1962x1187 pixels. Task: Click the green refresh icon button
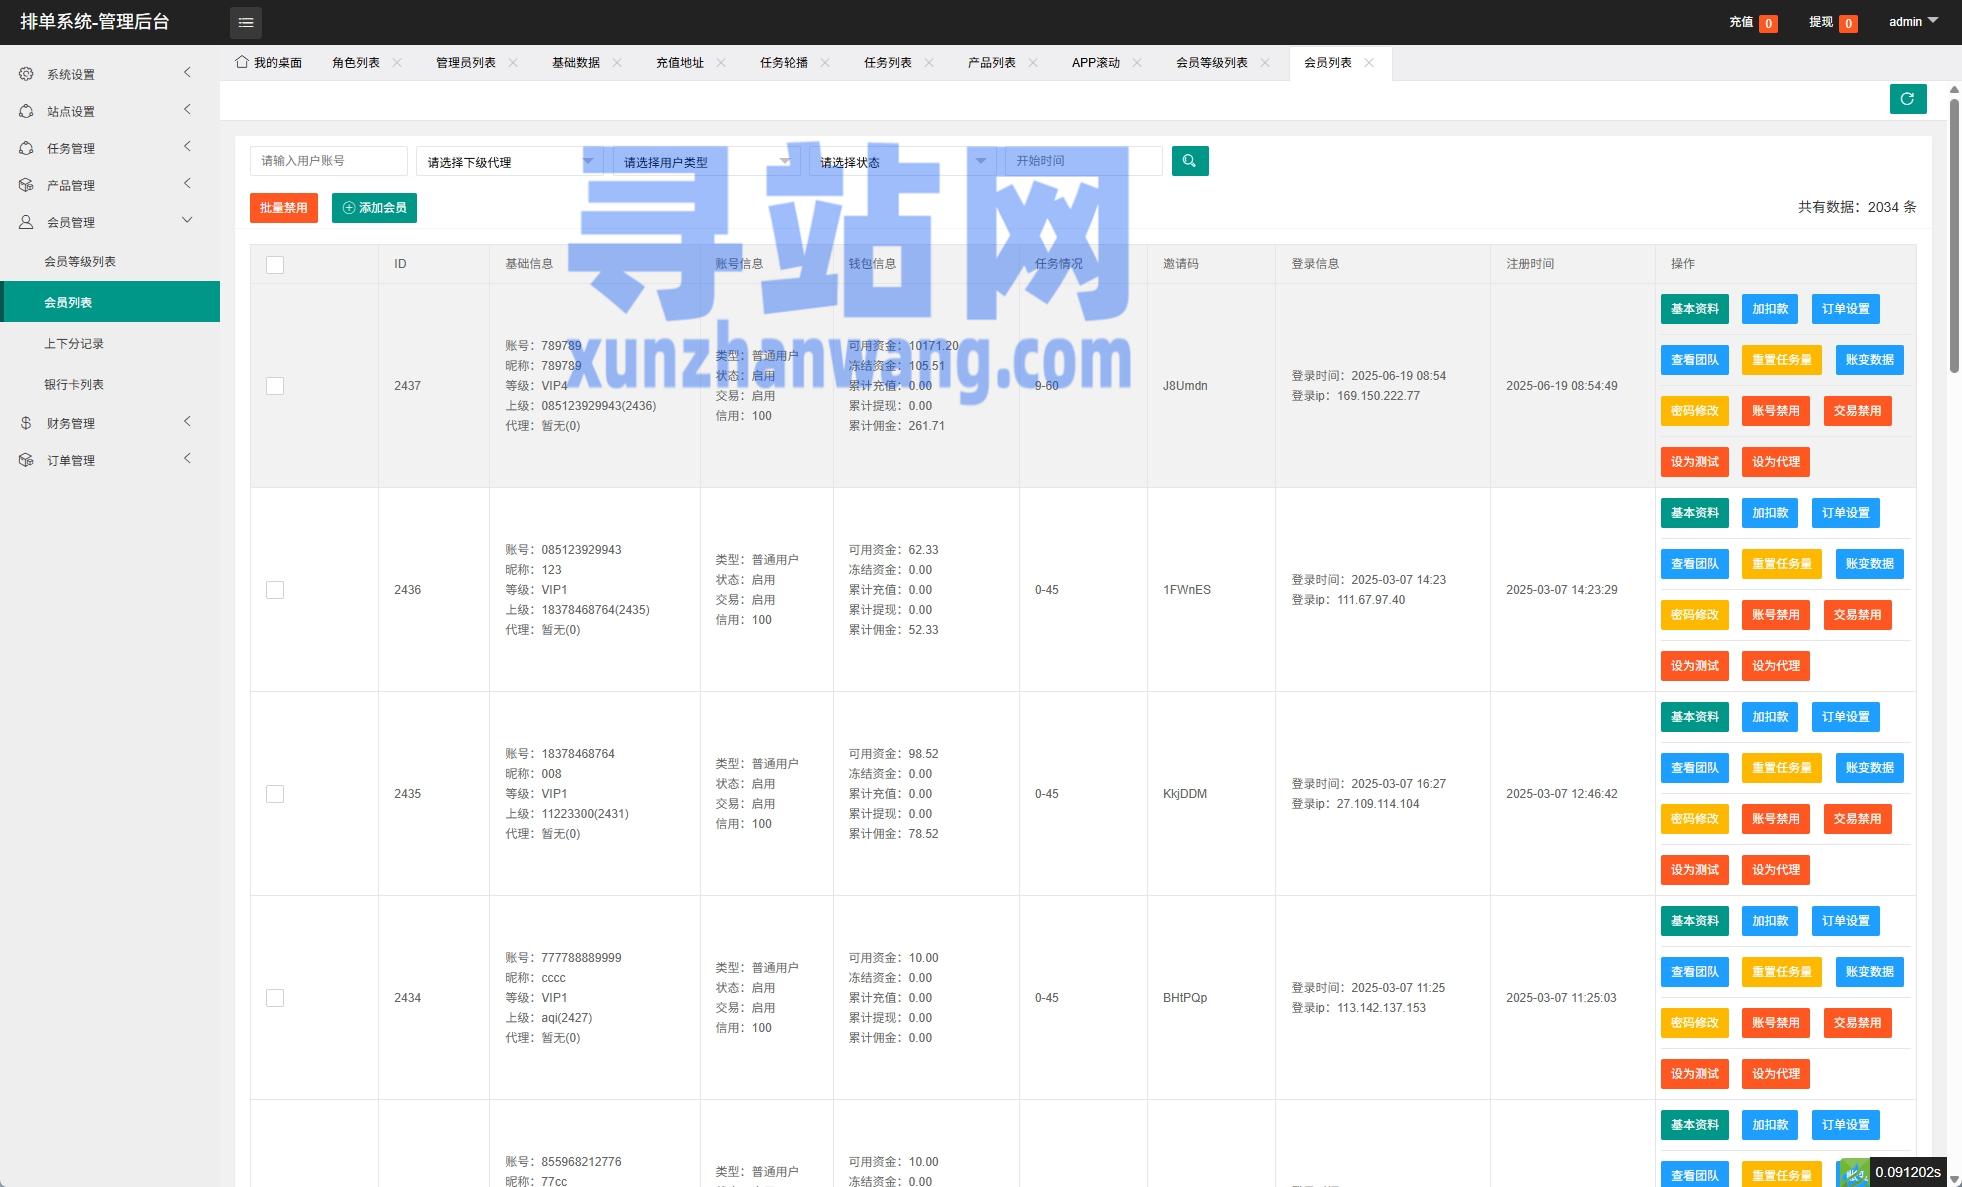point(1908,99)
